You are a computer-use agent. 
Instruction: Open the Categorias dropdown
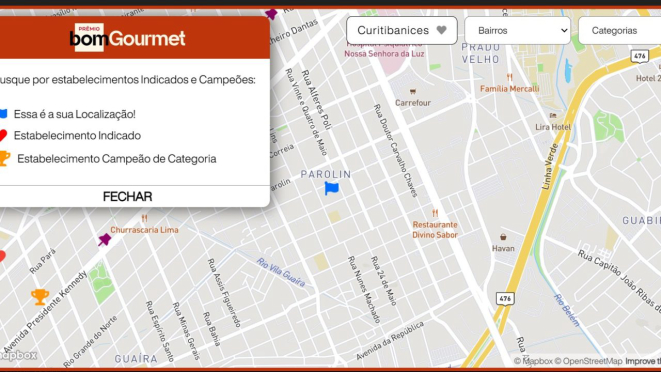(619, 30)
